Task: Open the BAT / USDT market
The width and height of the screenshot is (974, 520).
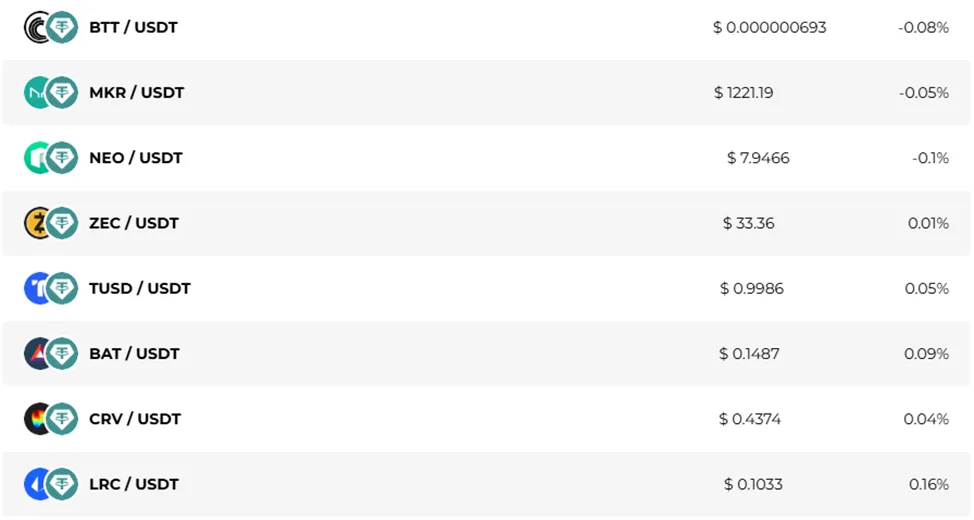Action: click(134, 354)
